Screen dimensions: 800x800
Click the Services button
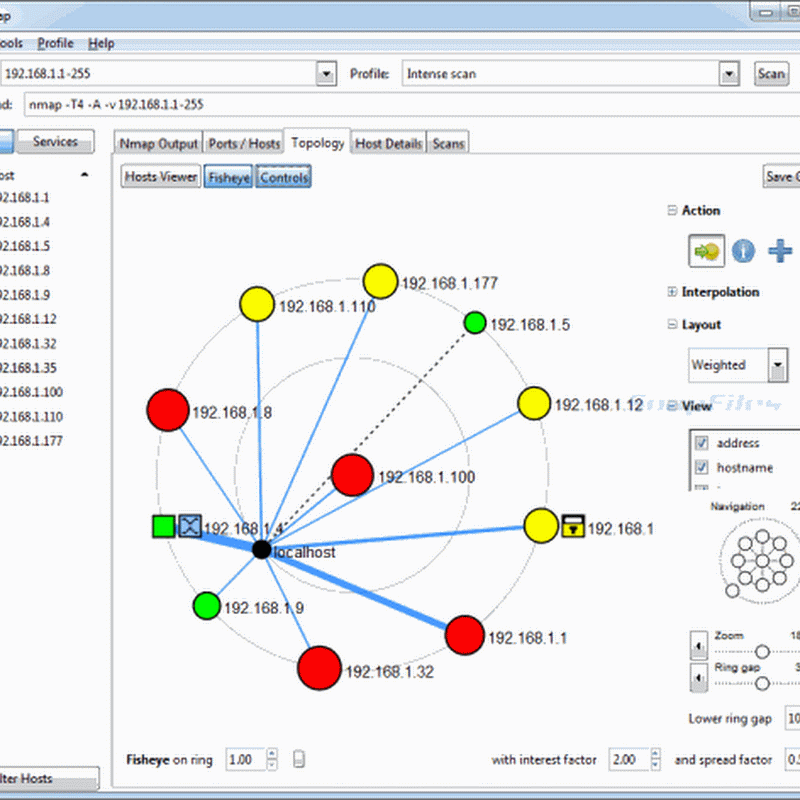pos(55,141)
